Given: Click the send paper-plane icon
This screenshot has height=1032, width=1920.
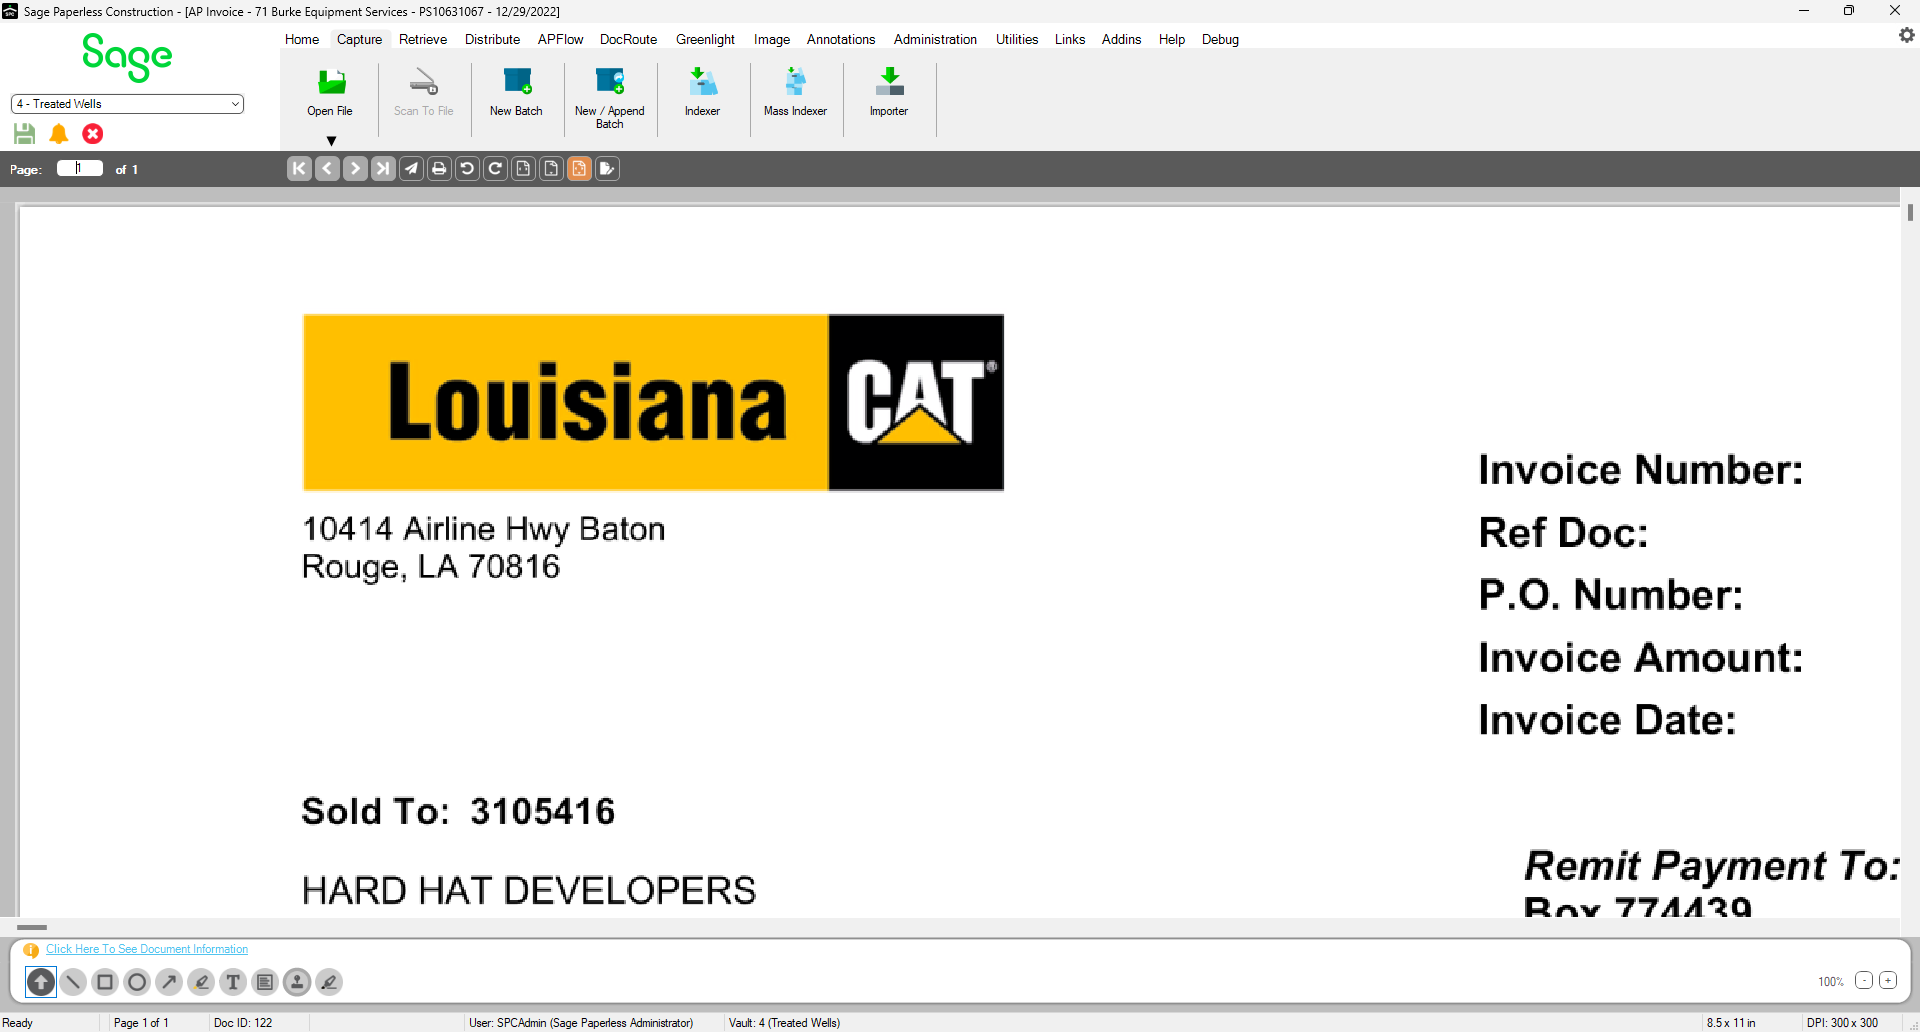Looking at the screenshot, I should click(x=411, y=169).
